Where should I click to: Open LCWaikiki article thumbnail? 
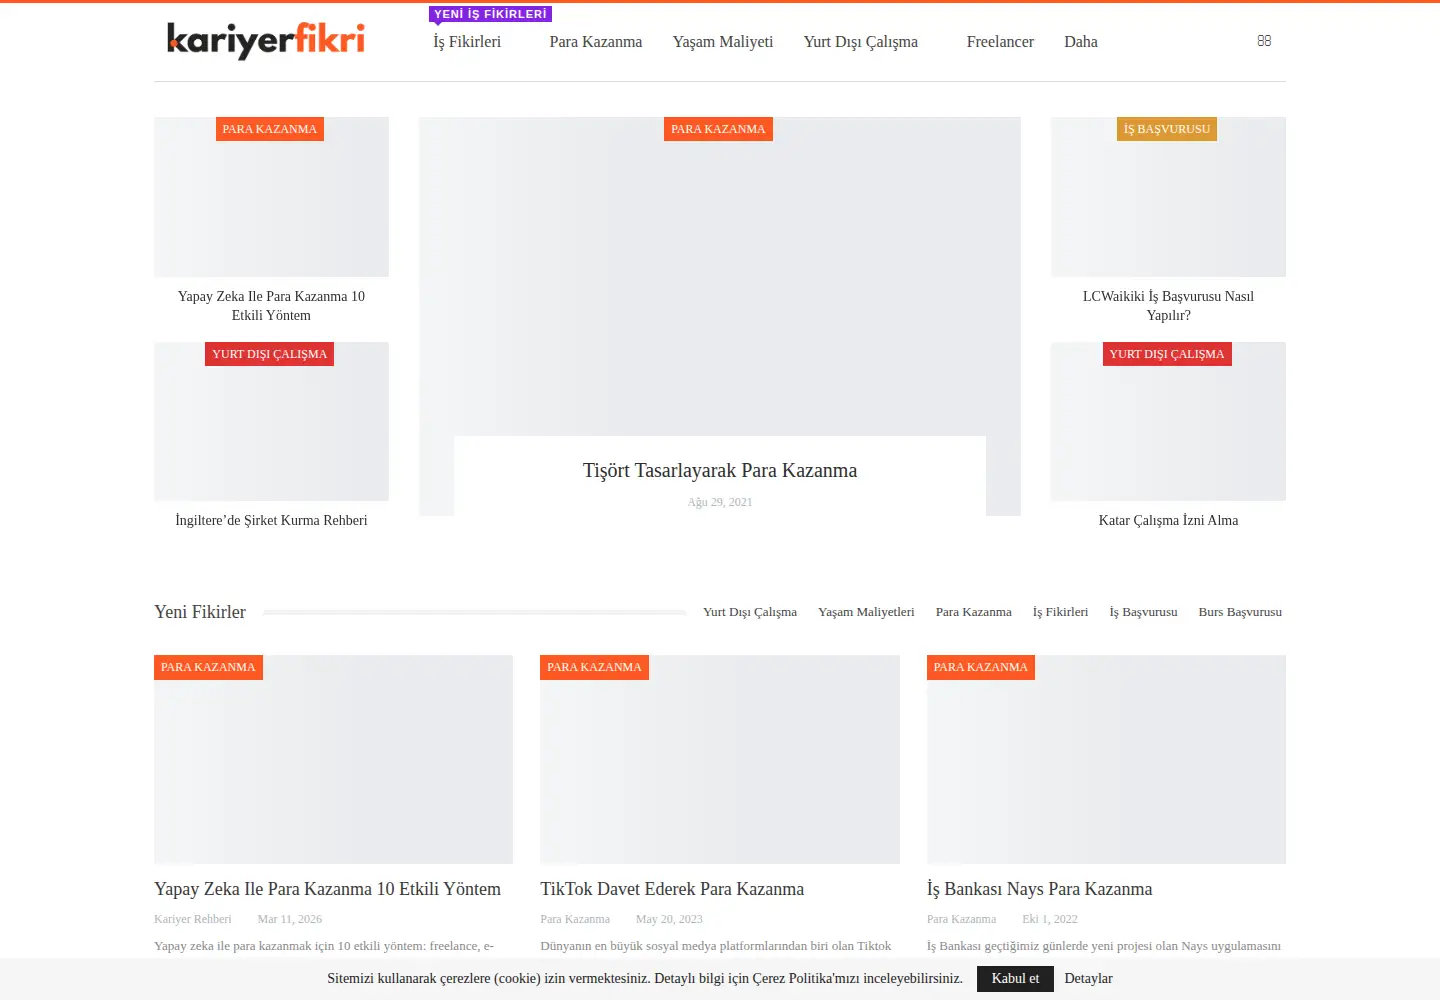(1168, 208)
